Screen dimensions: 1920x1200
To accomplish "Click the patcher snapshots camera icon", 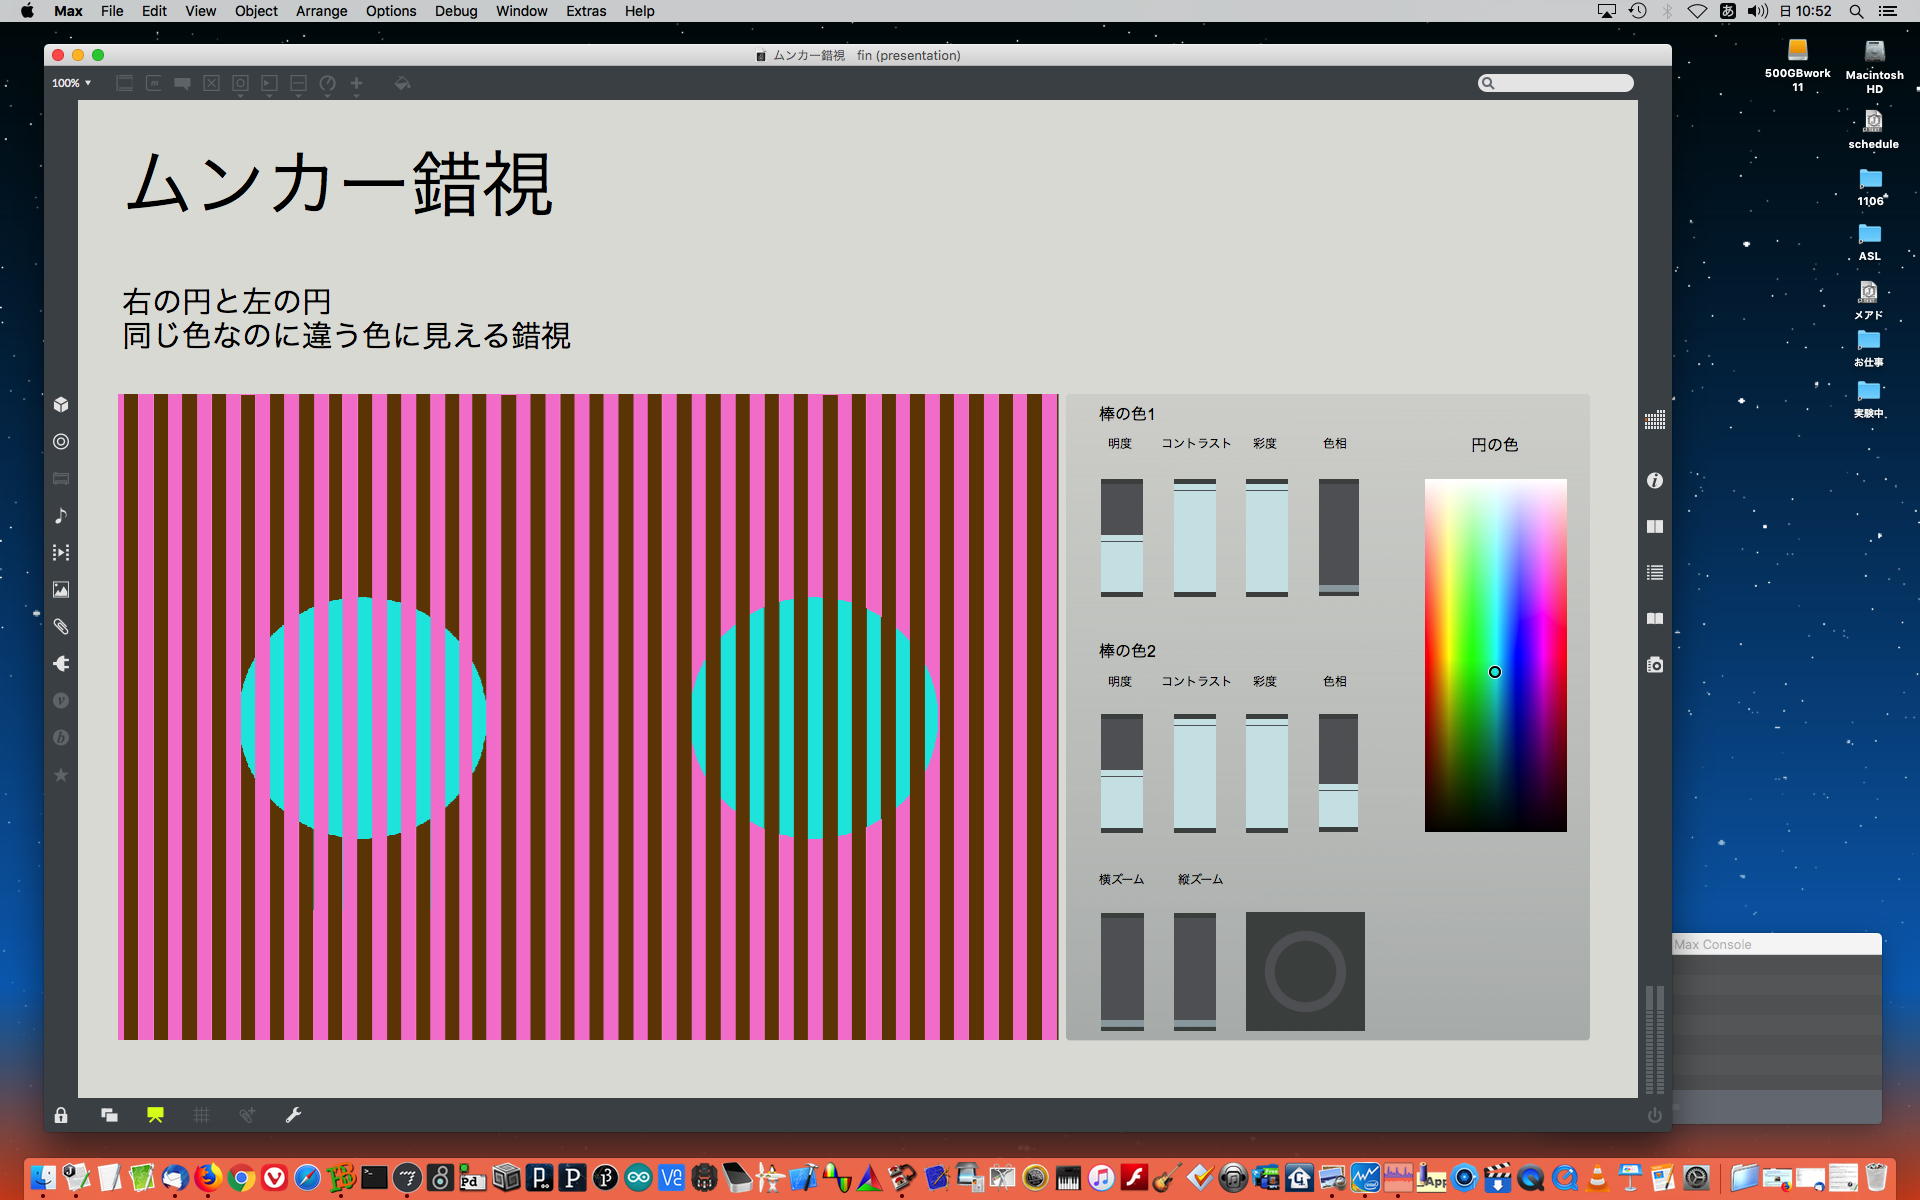I will point(1655,665).
